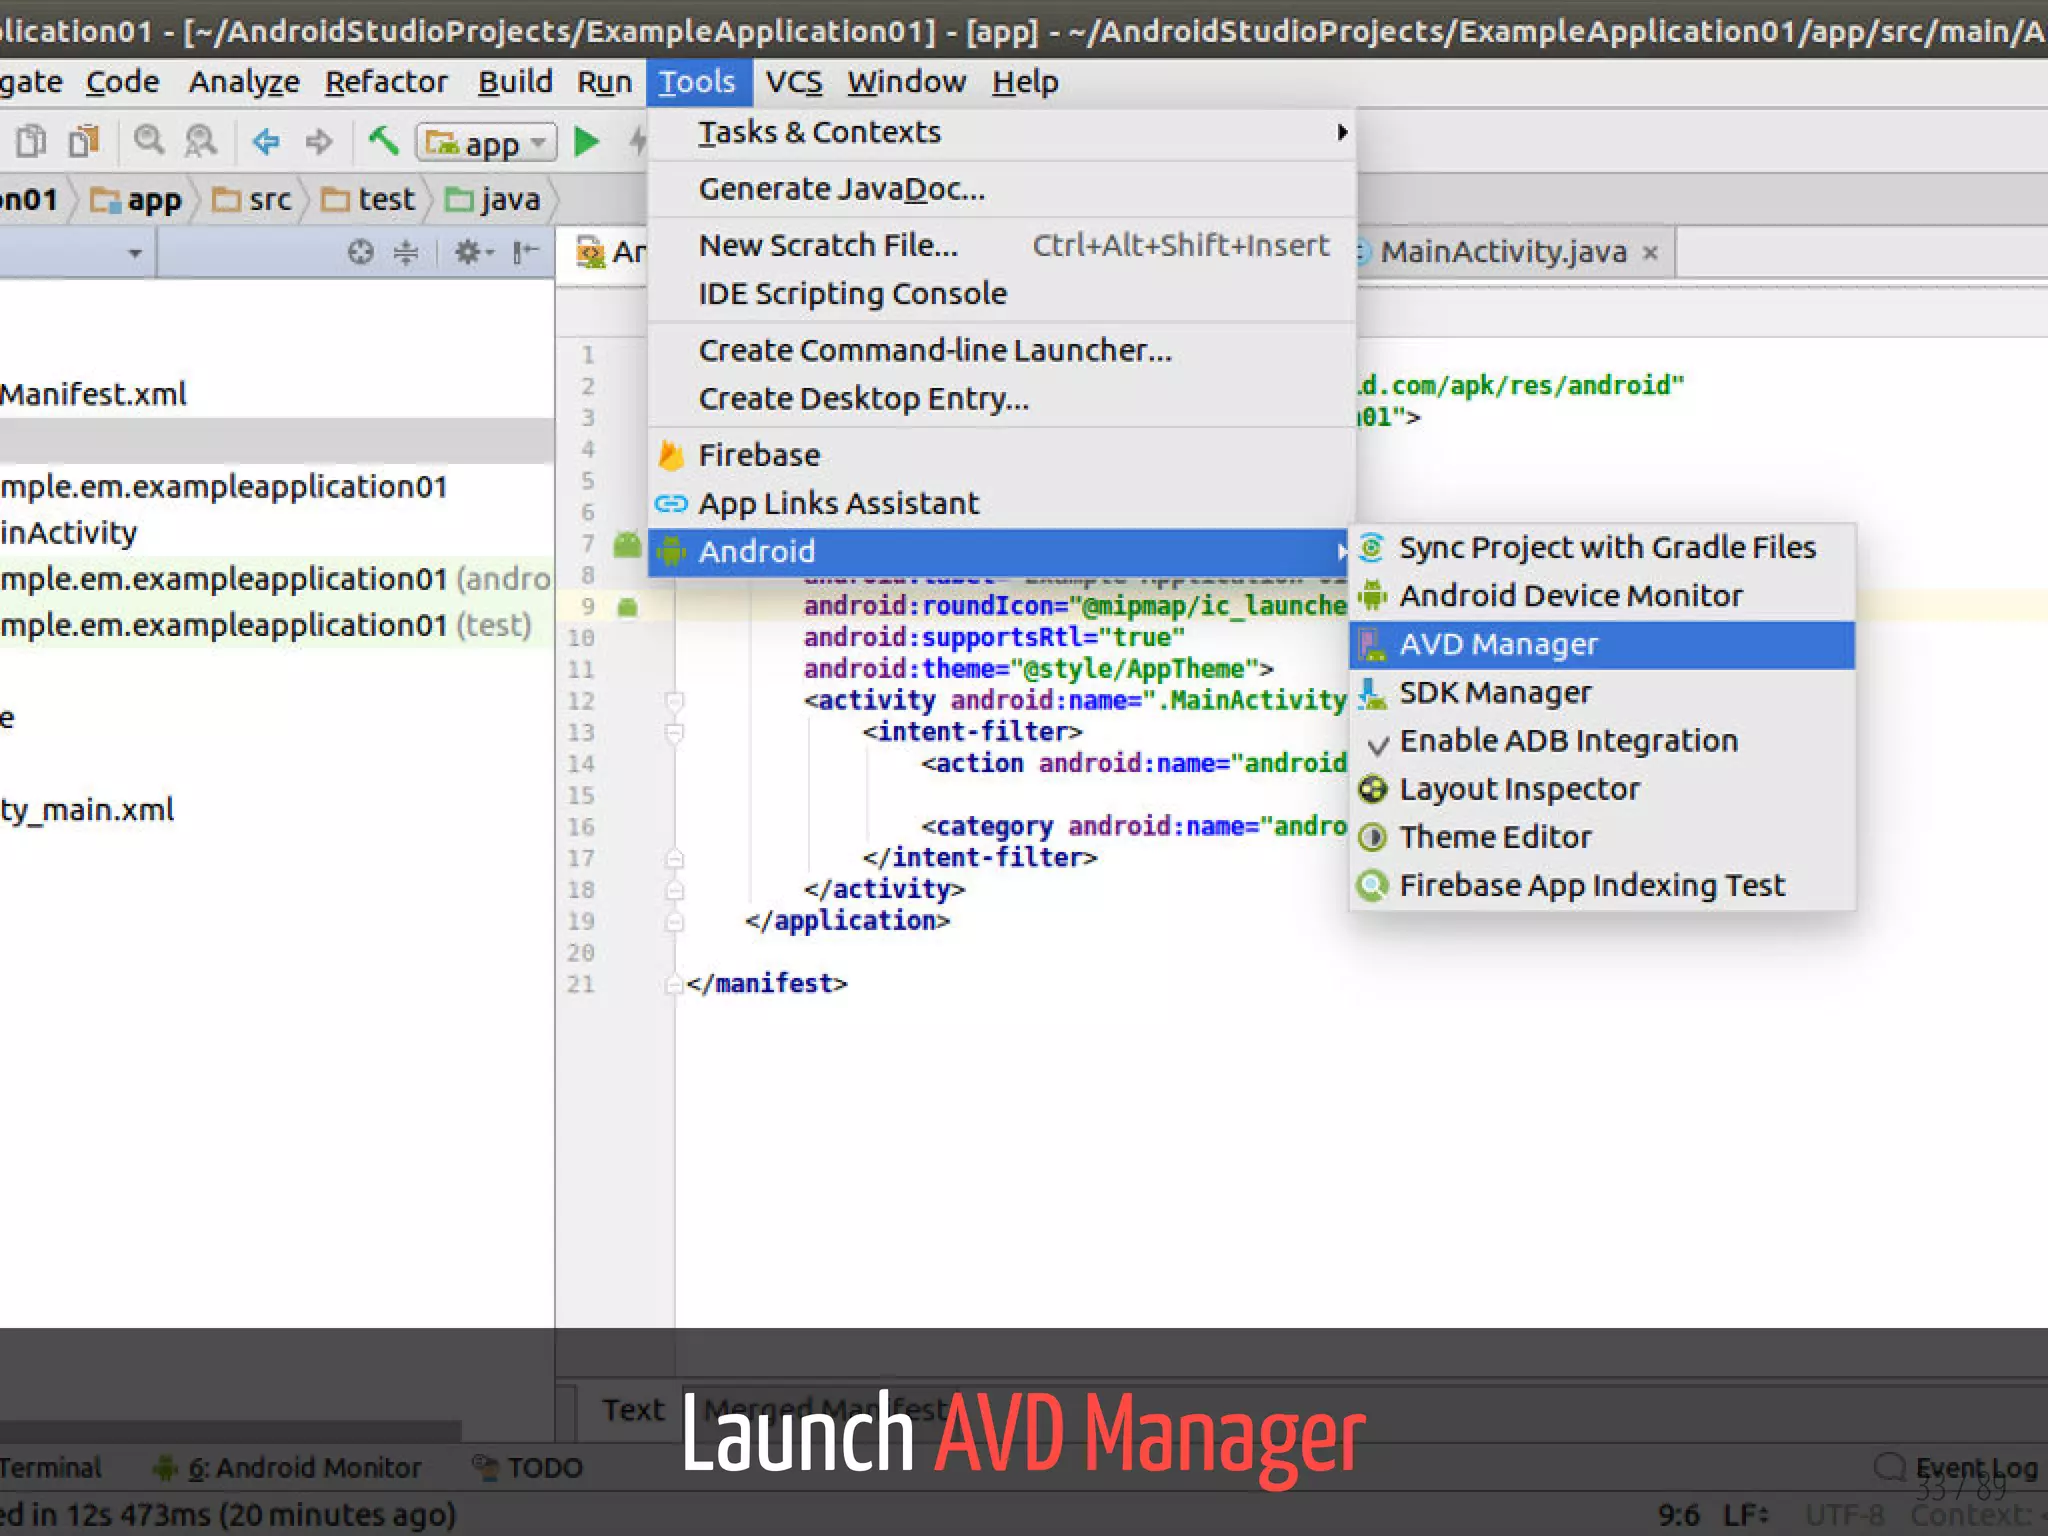This screenshot has height=1536, width=2048.
Task: Click the app breadcrumb
Action: (x=136, y=200)
